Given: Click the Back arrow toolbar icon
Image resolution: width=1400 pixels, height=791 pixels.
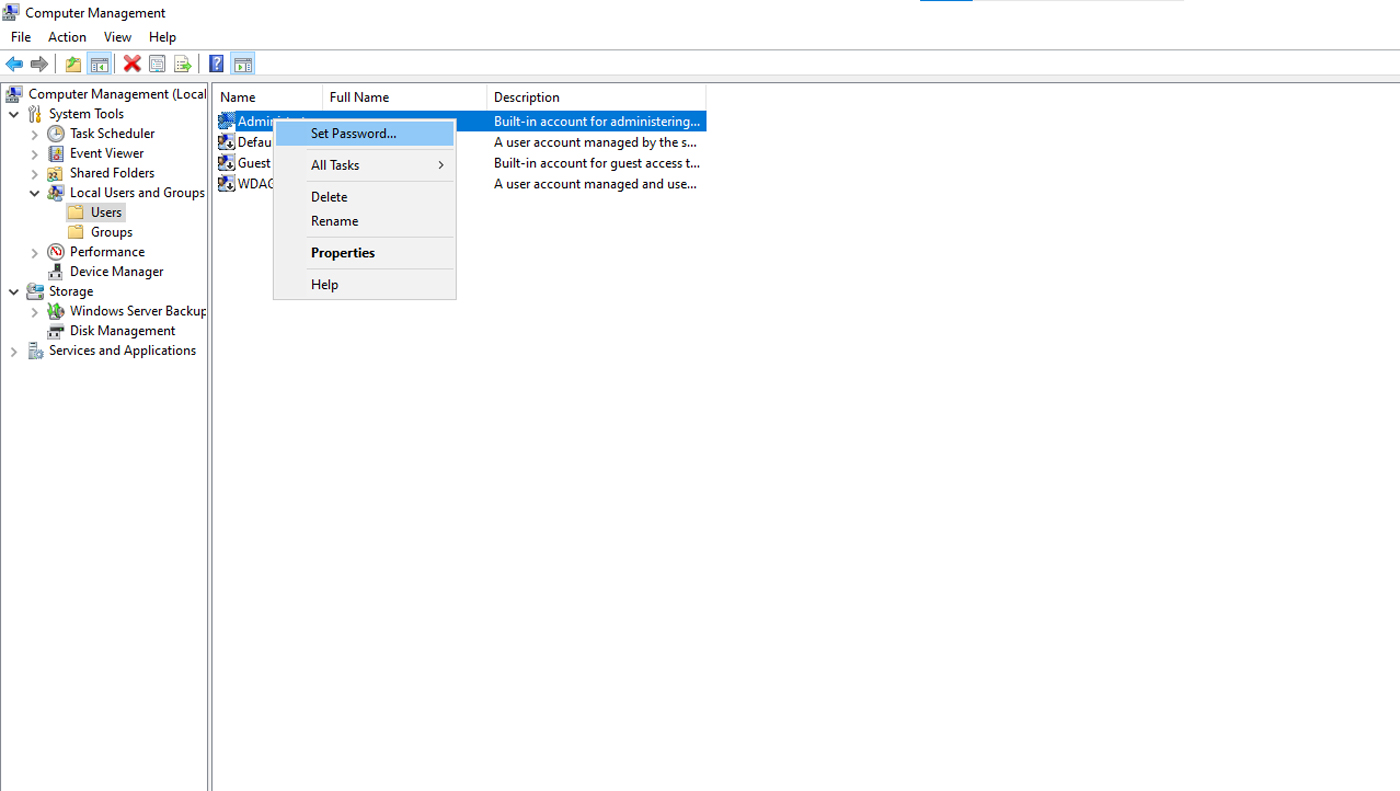Looking at the screenshot, I should click(x=14, y=64).
